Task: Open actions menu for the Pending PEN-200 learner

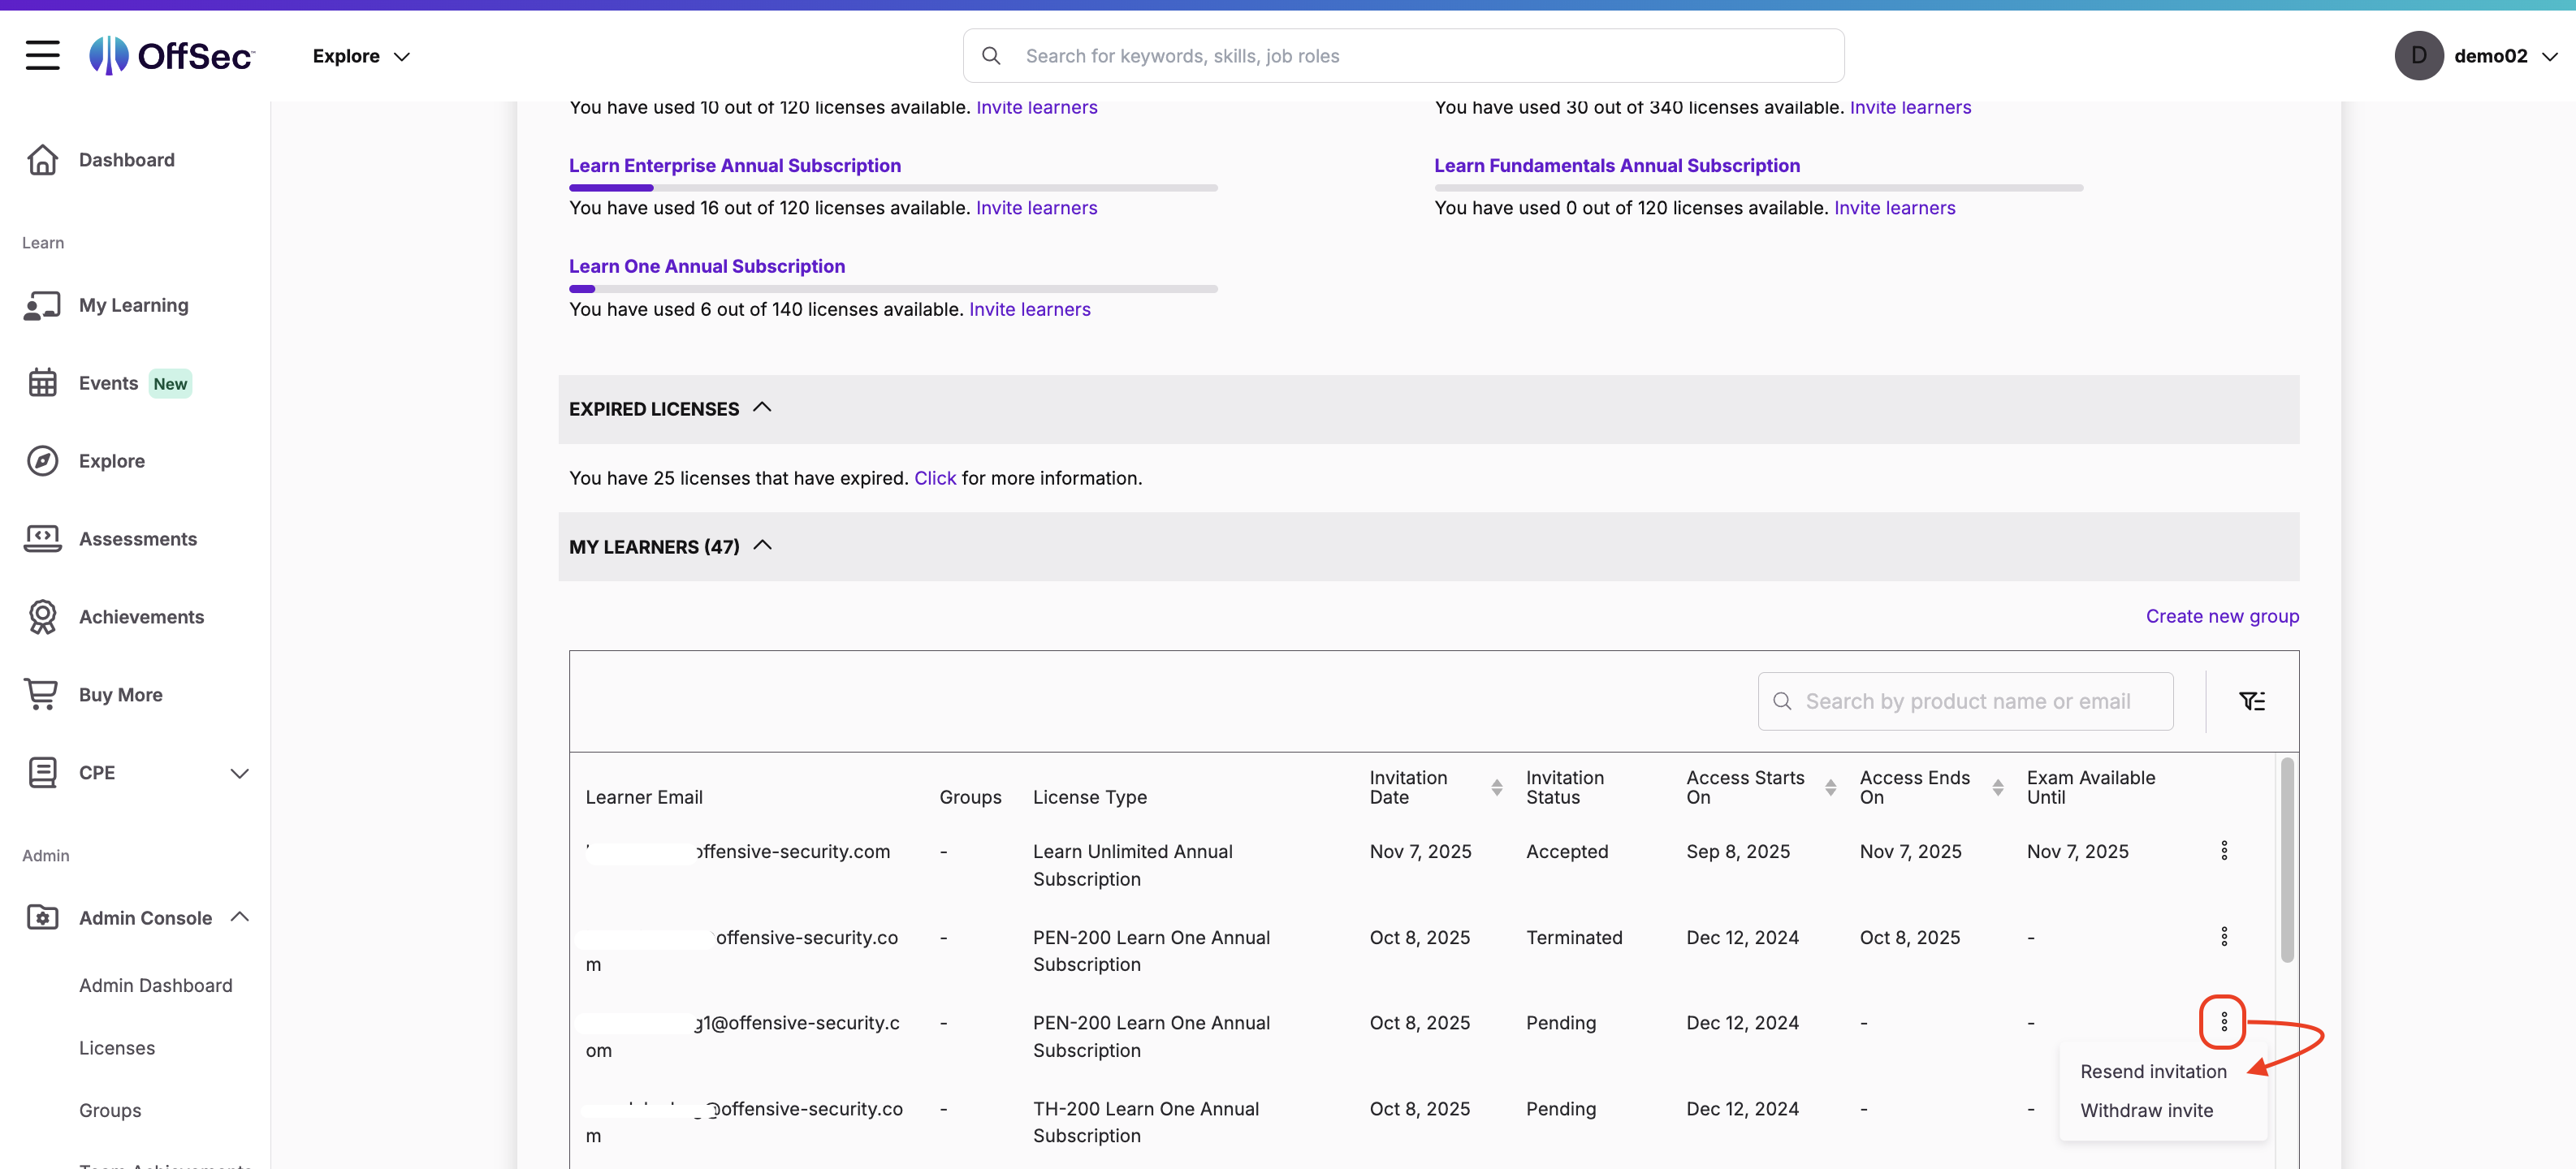Action: point(2223,1022)
